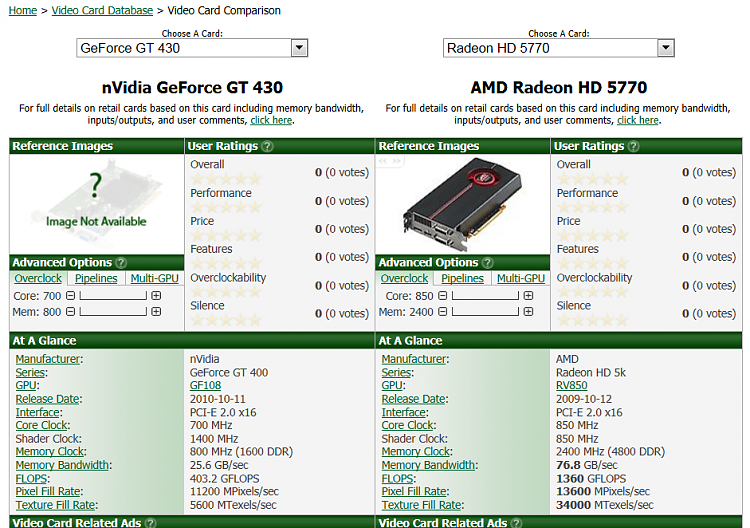Rate GT 430 Silence with stars

pos(226,320)
